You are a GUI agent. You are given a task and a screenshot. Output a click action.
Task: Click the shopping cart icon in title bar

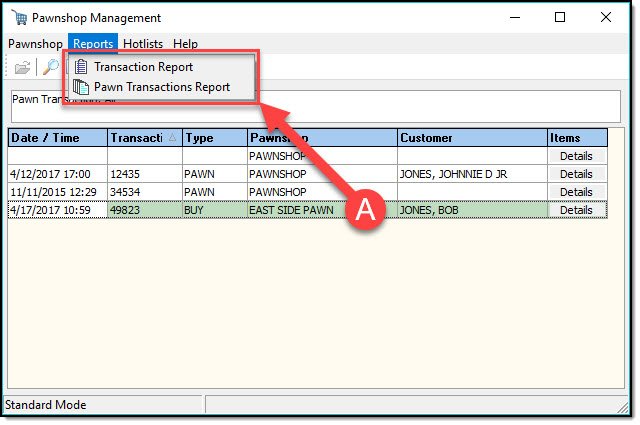click(17, 18)
